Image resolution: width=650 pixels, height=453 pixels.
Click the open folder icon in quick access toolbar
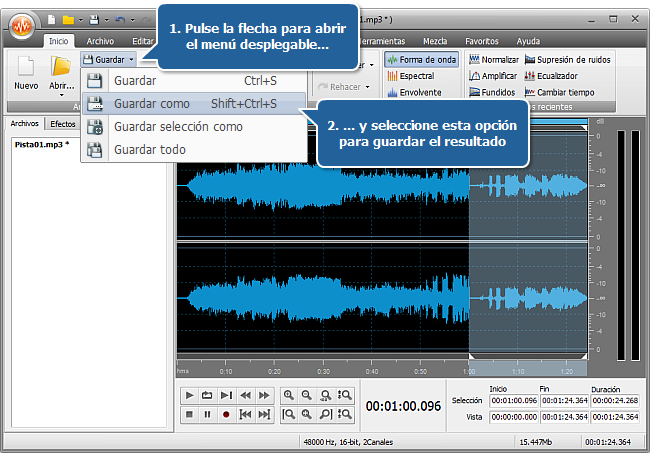point(68,19)
